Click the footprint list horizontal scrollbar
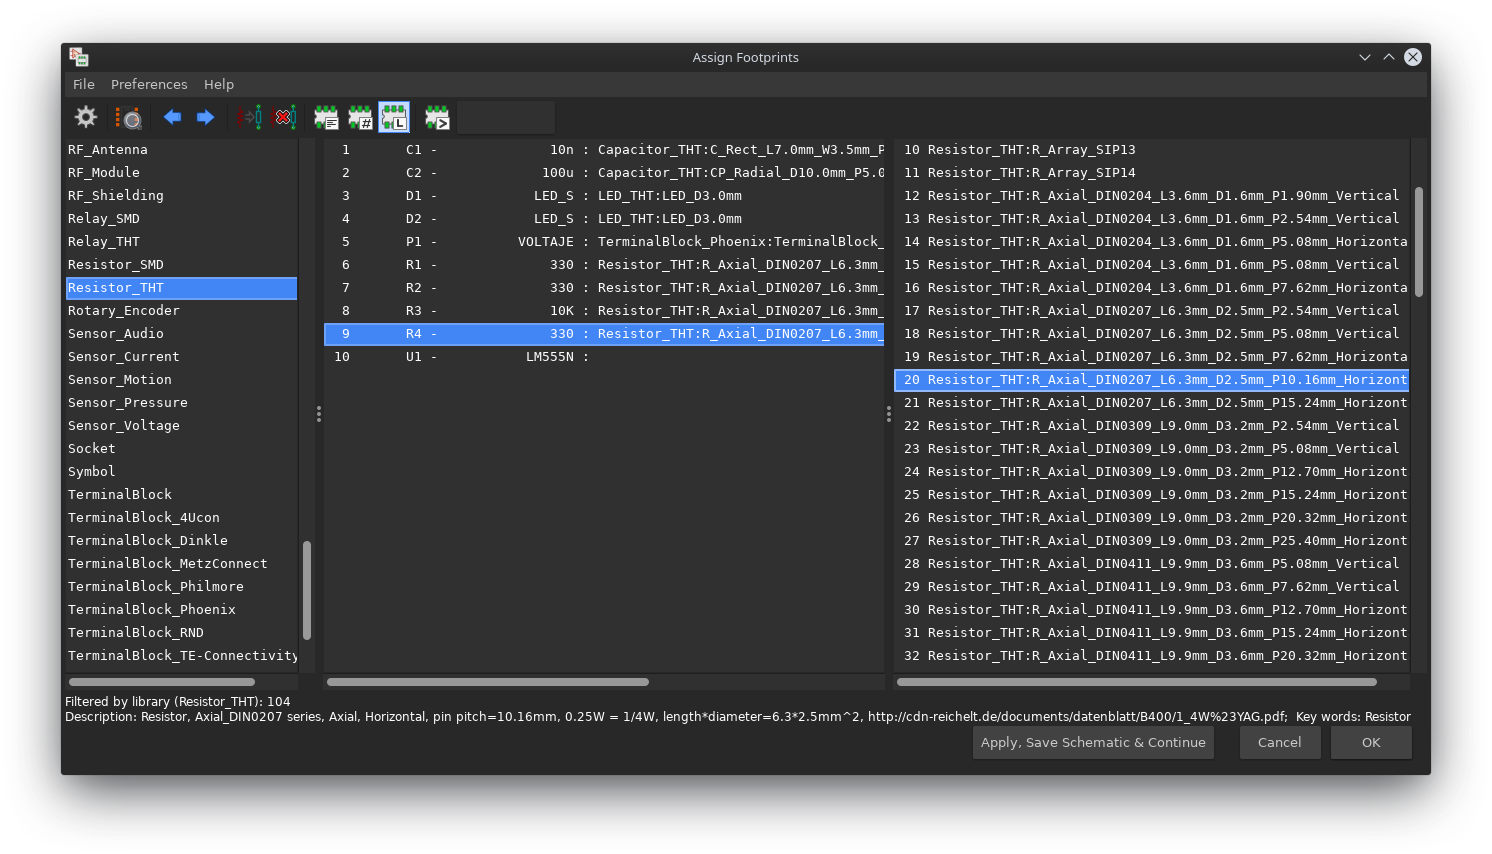Viewport: 1492px width, 854px height. (x=1137, y=682)
